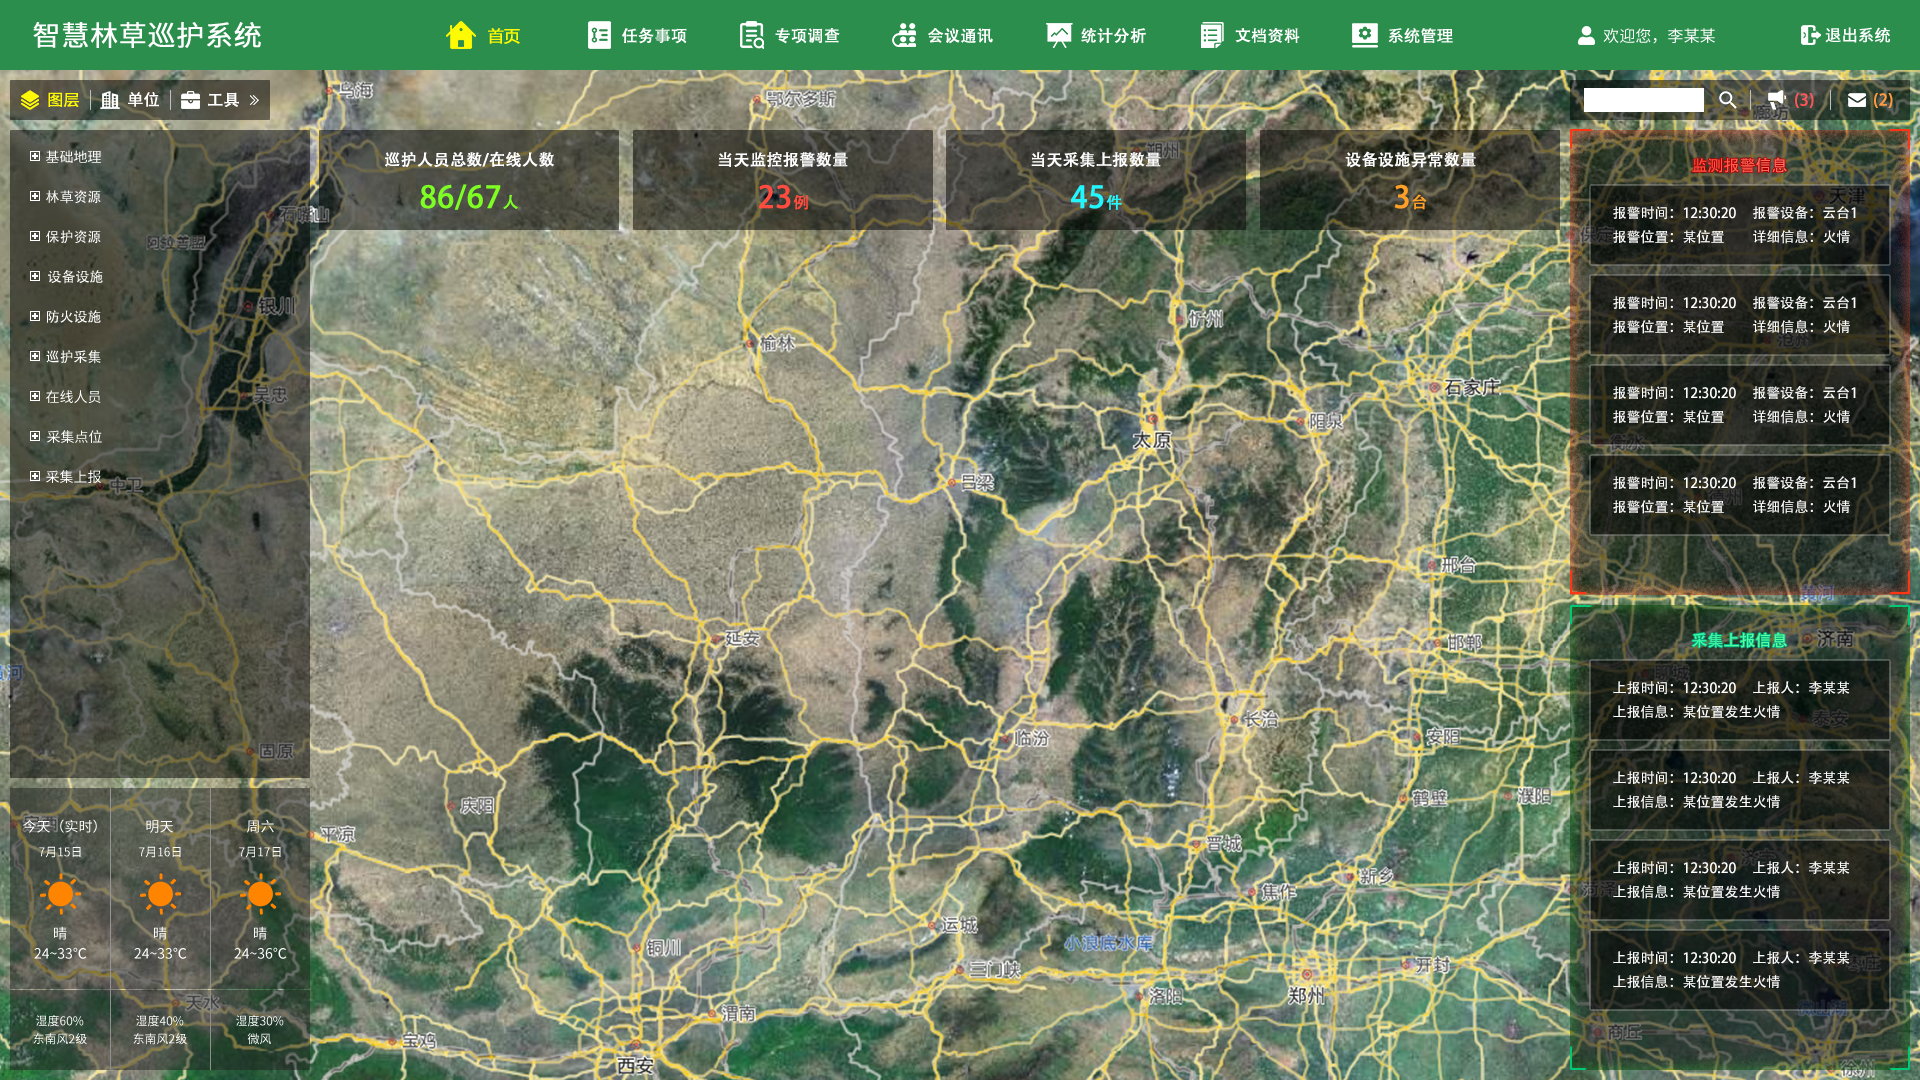Open announcements megaphone icon (3)
The width and height of the screenshot is (1920, 1080).
pyautogui.click(x=1777, y=100)
